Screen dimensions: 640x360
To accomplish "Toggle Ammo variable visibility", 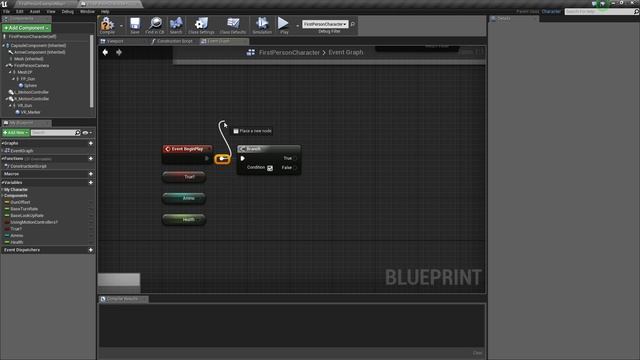I will 91,236.
